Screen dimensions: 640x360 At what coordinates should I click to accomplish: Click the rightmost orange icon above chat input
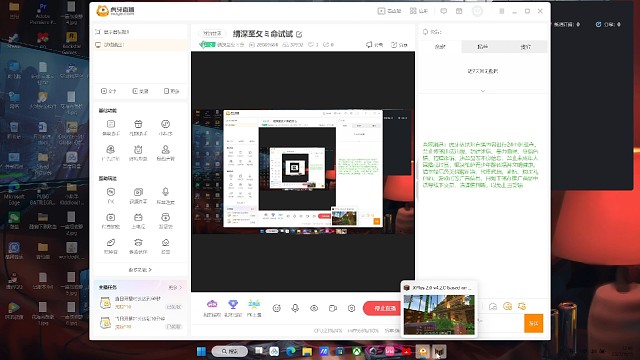point(522,306)
